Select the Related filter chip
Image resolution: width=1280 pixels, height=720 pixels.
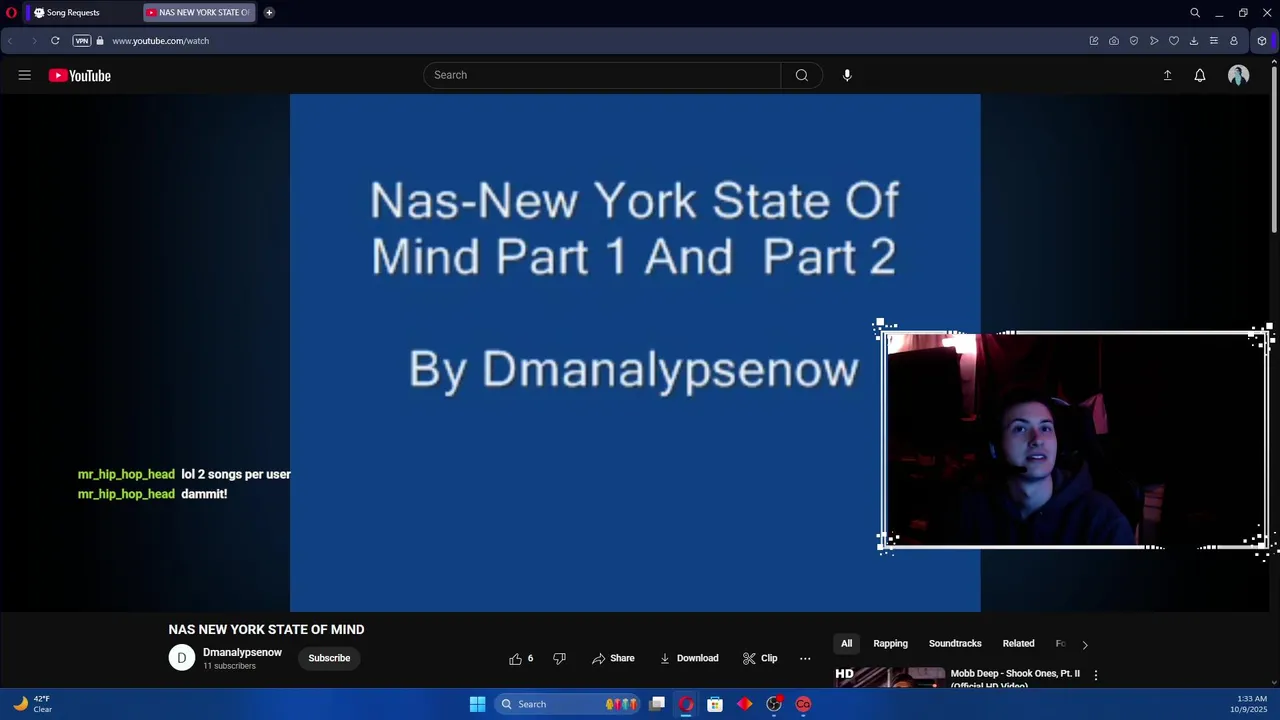pyautogui.click(x=1018, y=643)
